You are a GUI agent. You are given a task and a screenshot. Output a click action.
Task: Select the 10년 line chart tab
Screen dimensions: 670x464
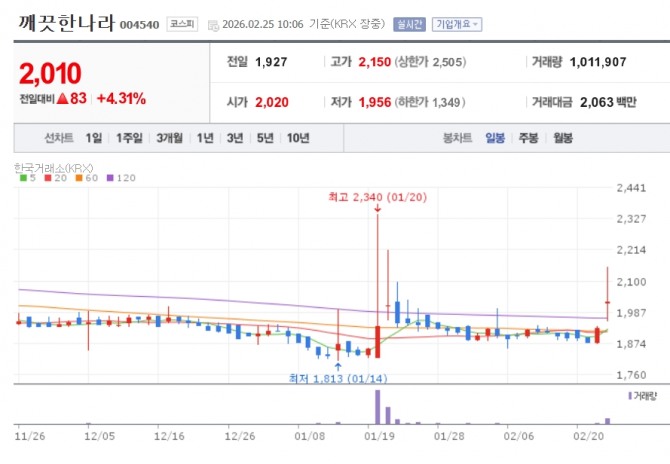(298, 138)
